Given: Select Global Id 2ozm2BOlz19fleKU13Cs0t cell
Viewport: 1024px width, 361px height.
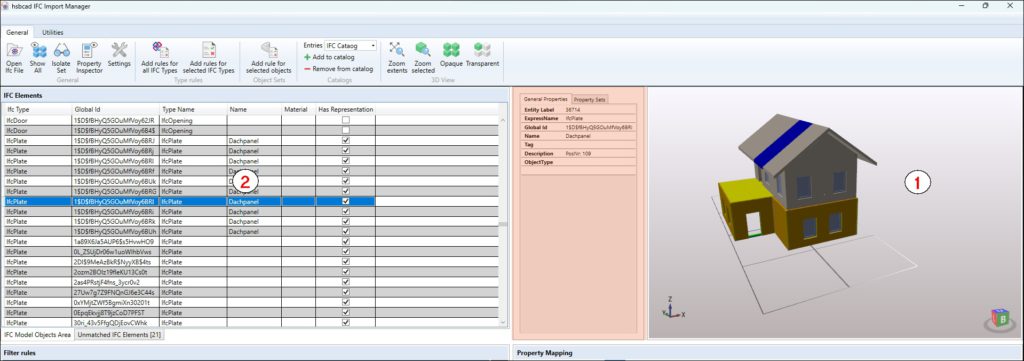Looking at the screenshot, I should tap(116, 272).
